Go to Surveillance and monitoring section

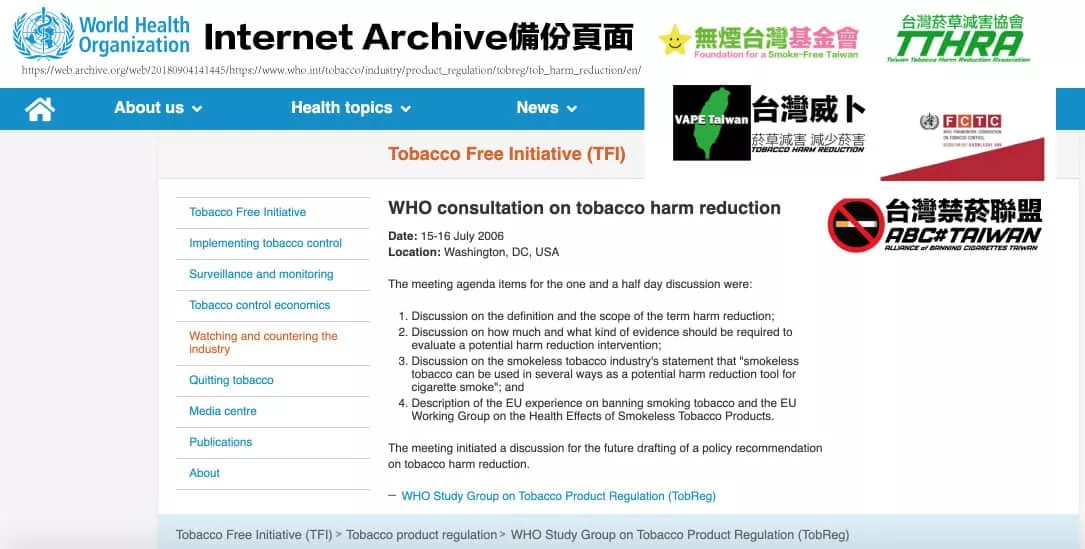pyautogui.click(x=261, y=274)
